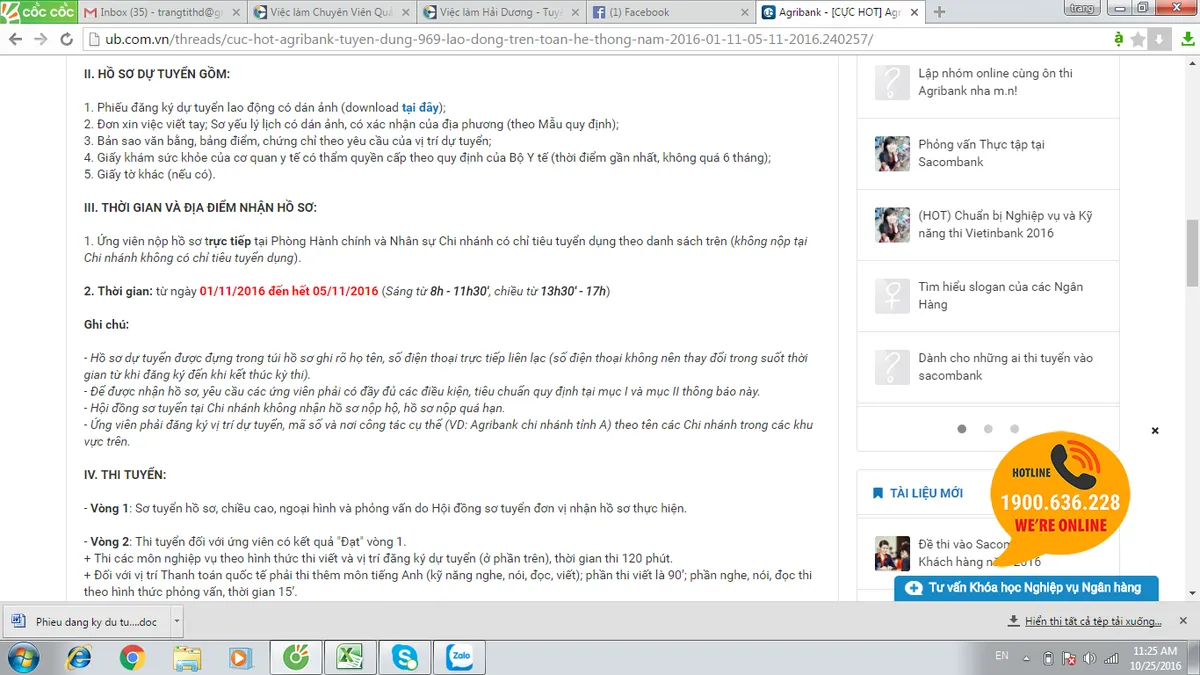Click the volume speaker tray icon
1200x675 pixels.
[1090, 658]
